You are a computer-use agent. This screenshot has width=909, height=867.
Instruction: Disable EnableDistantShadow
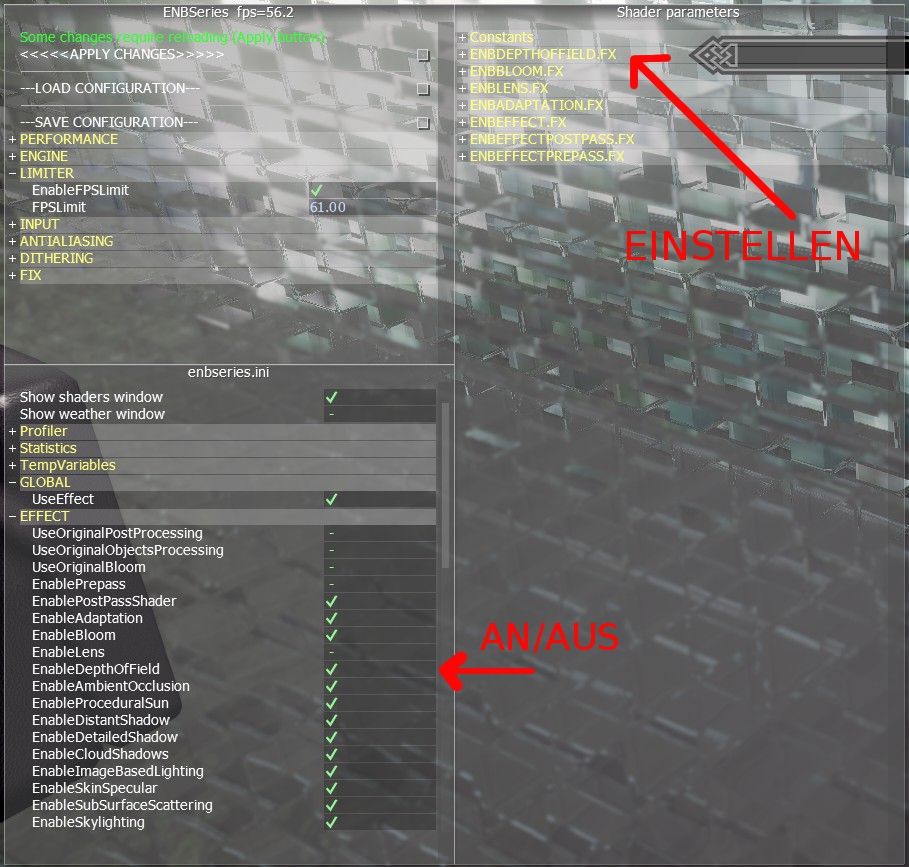[332, 720]
